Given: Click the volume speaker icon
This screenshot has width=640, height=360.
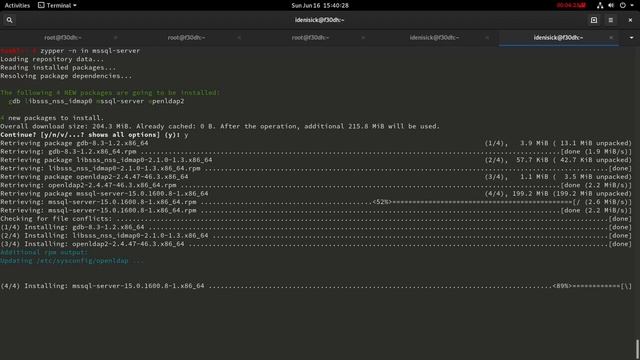Looking at the screenshot, I should click(x=611, y=5).
